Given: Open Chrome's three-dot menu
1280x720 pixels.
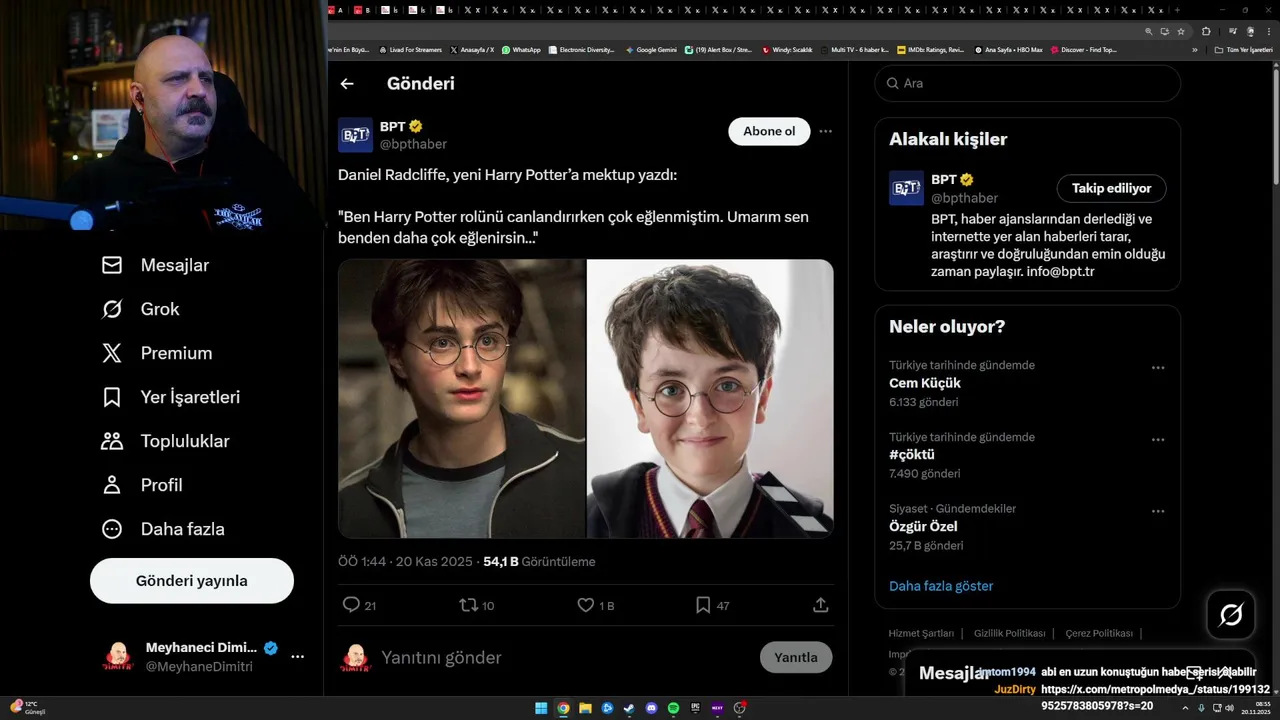Looking at the screenshot, I should (x=1269, y=31).
